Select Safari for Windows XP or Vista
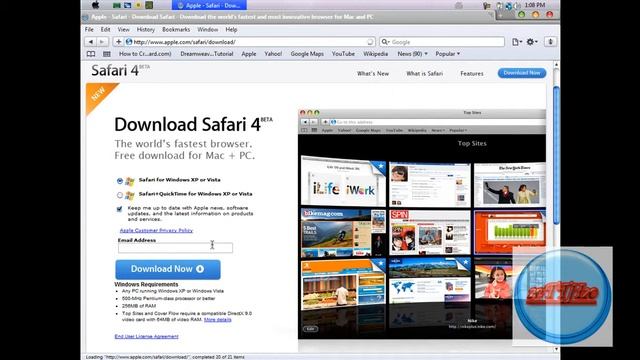The image size is (640, 360). point(120,180)
